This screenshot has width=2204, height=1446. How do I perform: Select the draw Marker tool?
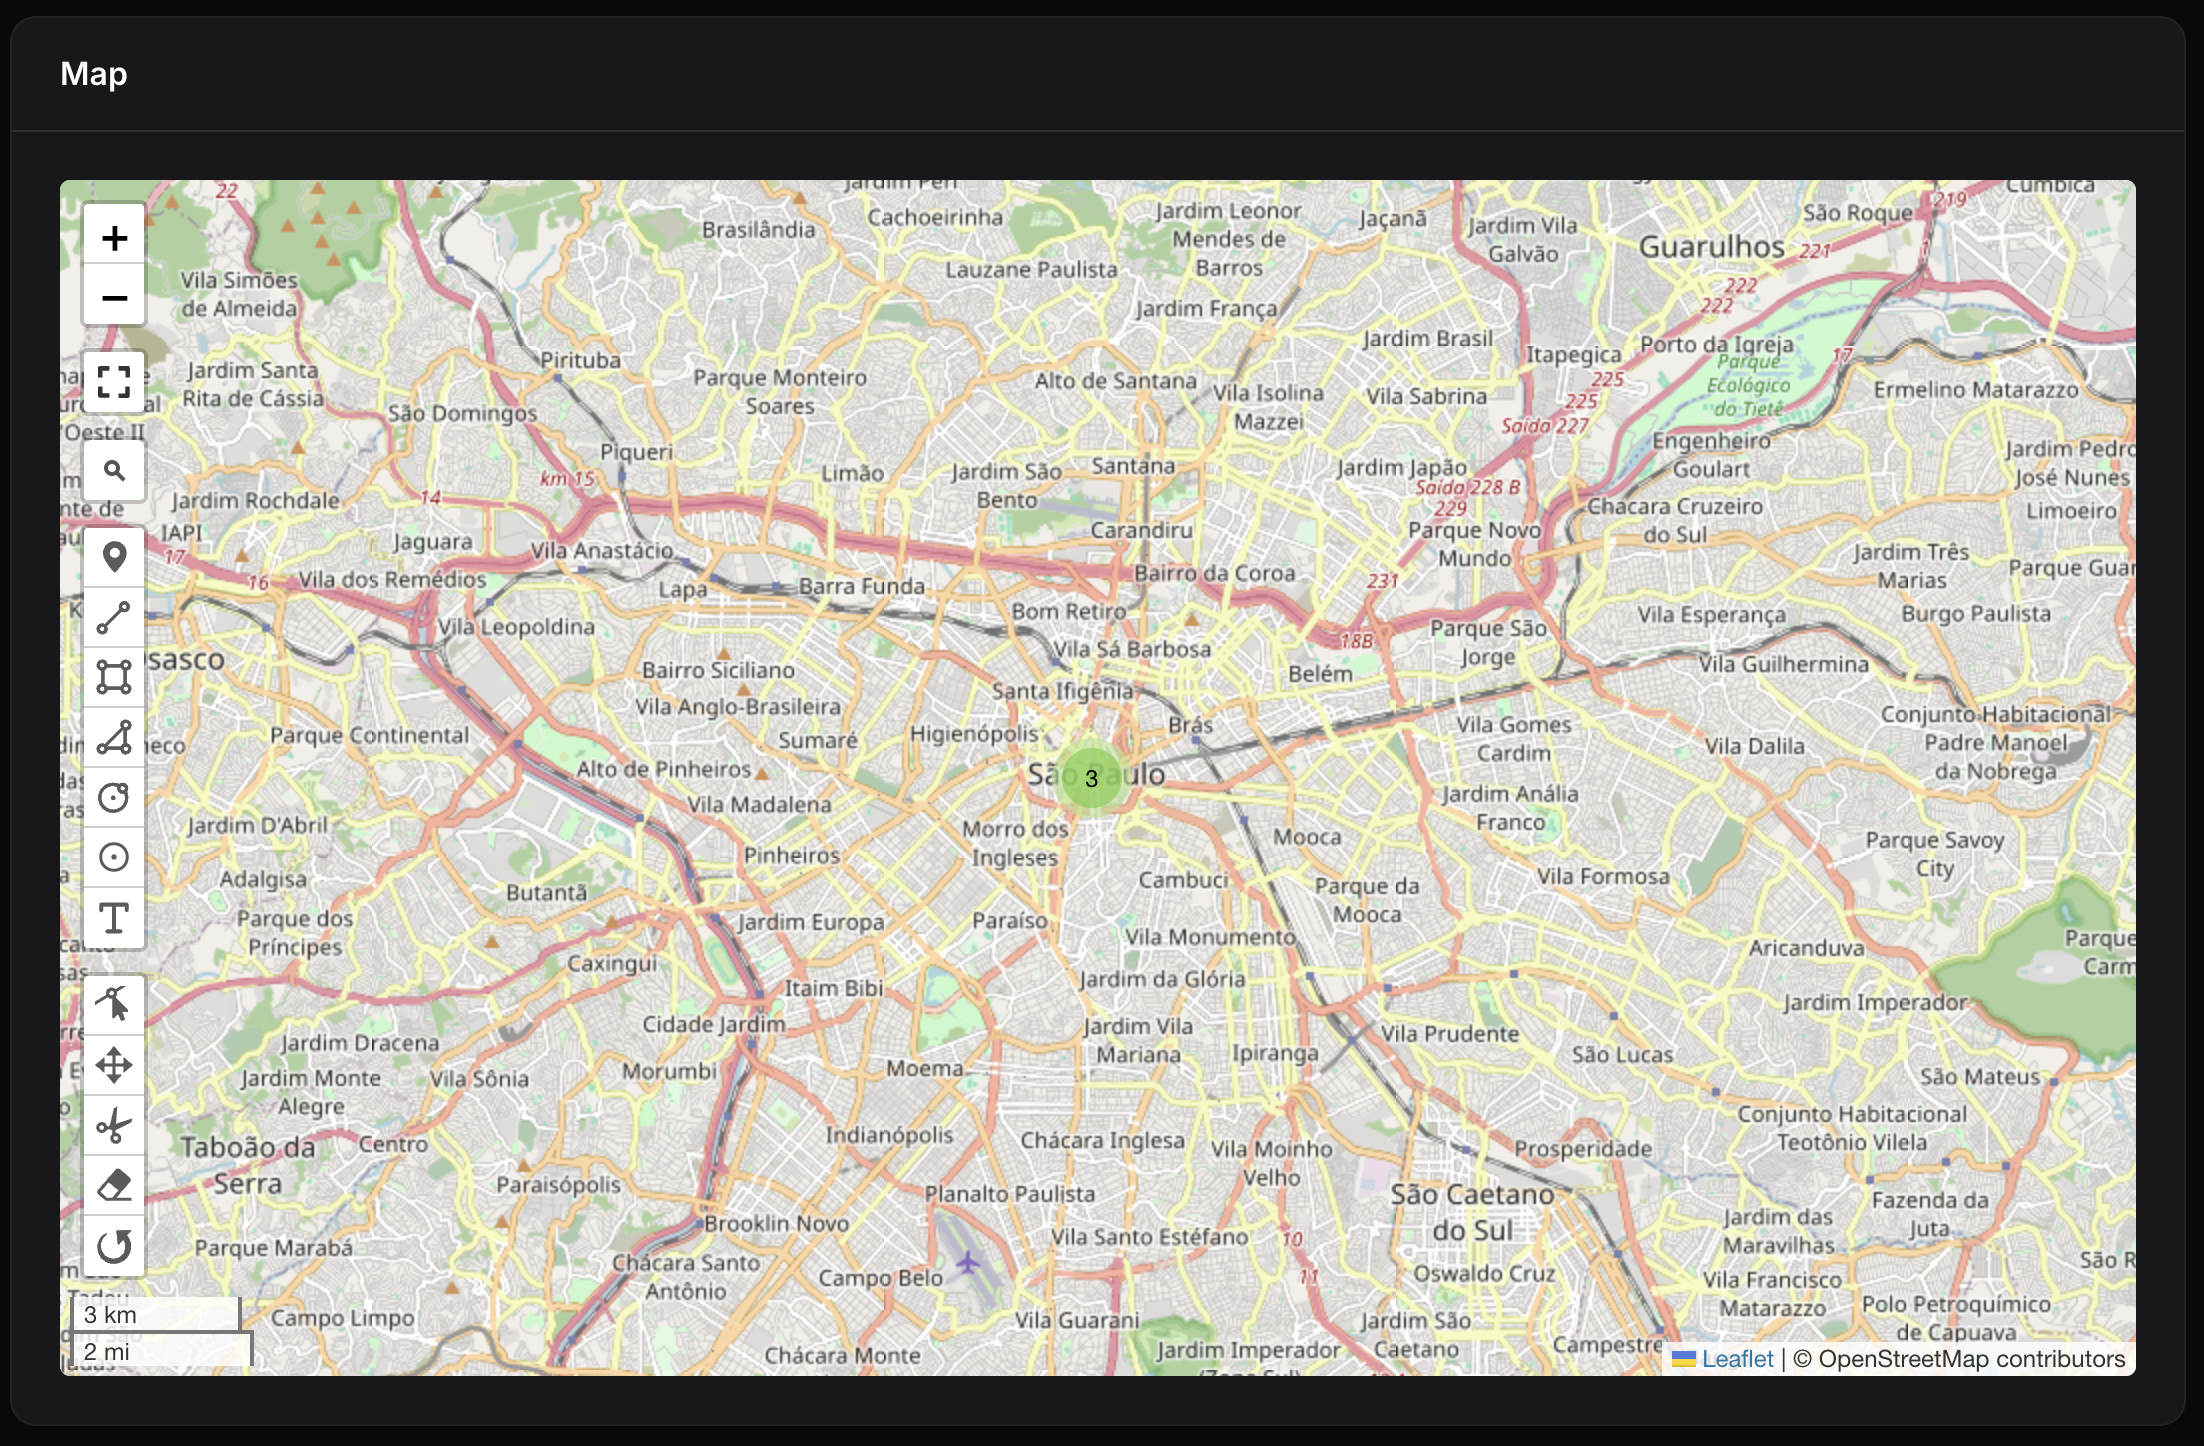click(x=115, y=556)
